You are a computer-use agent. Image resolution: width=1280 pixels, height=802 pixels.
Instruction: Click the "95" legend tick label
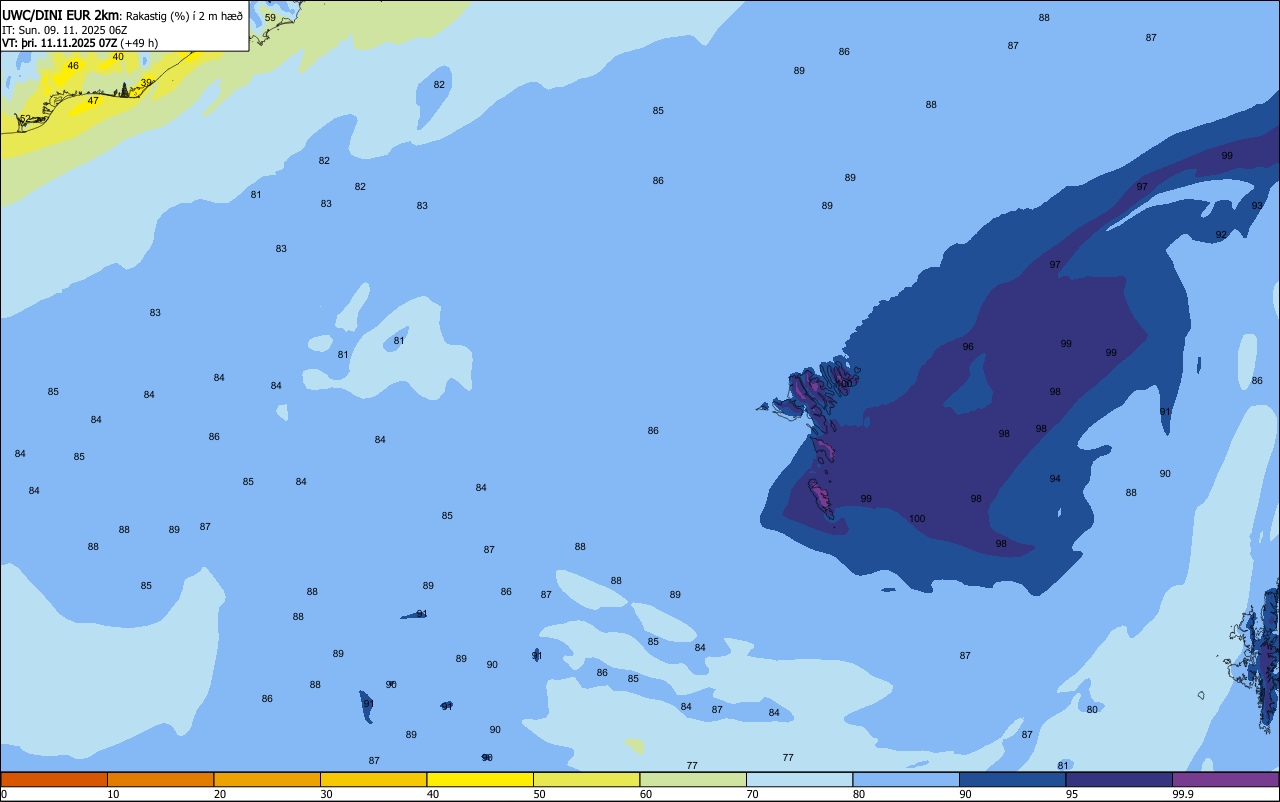pyautogui.click(x=1072, y=794)
